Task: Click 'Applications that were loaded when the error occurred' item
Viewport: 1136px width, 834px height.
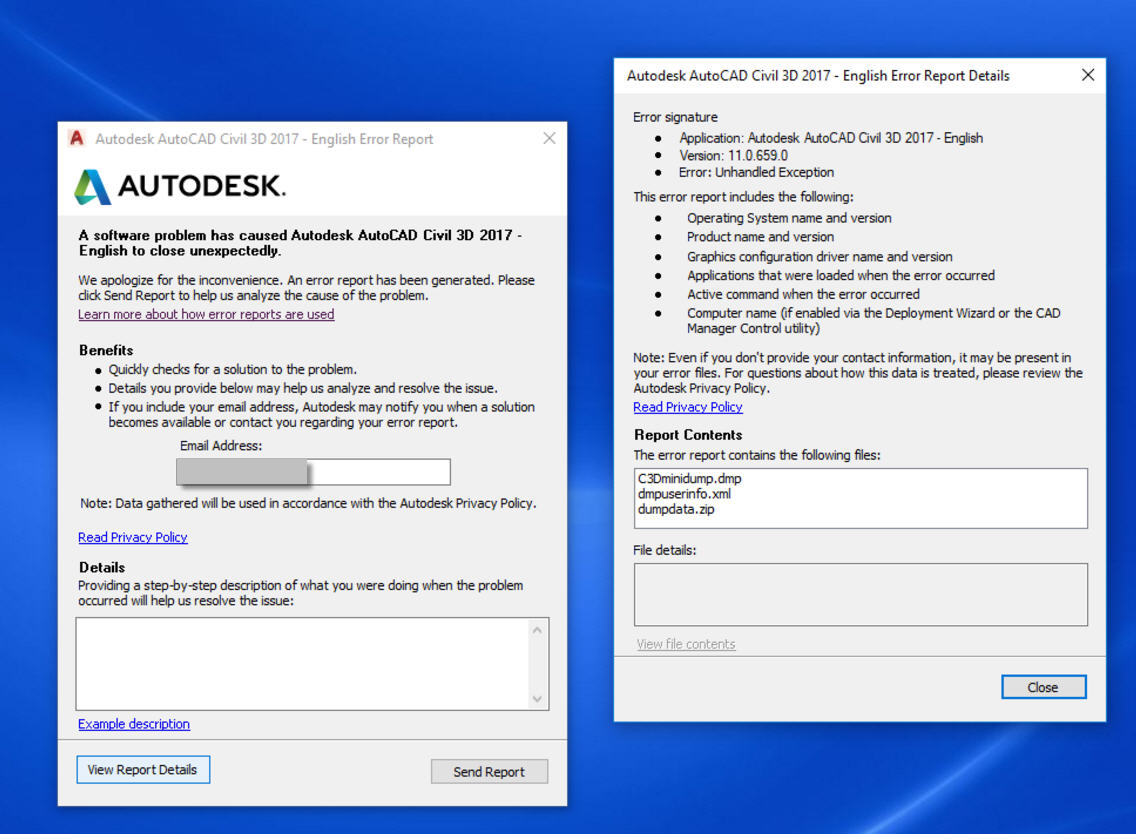Action: pos(840,275)
